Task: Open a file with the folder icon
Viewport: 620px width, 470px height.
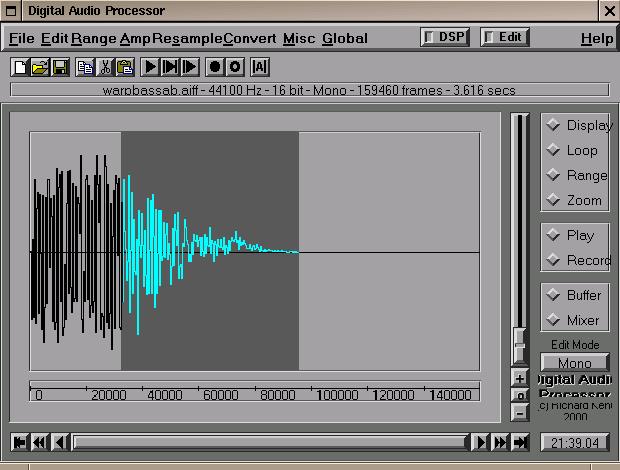Action: pos(40,67)
